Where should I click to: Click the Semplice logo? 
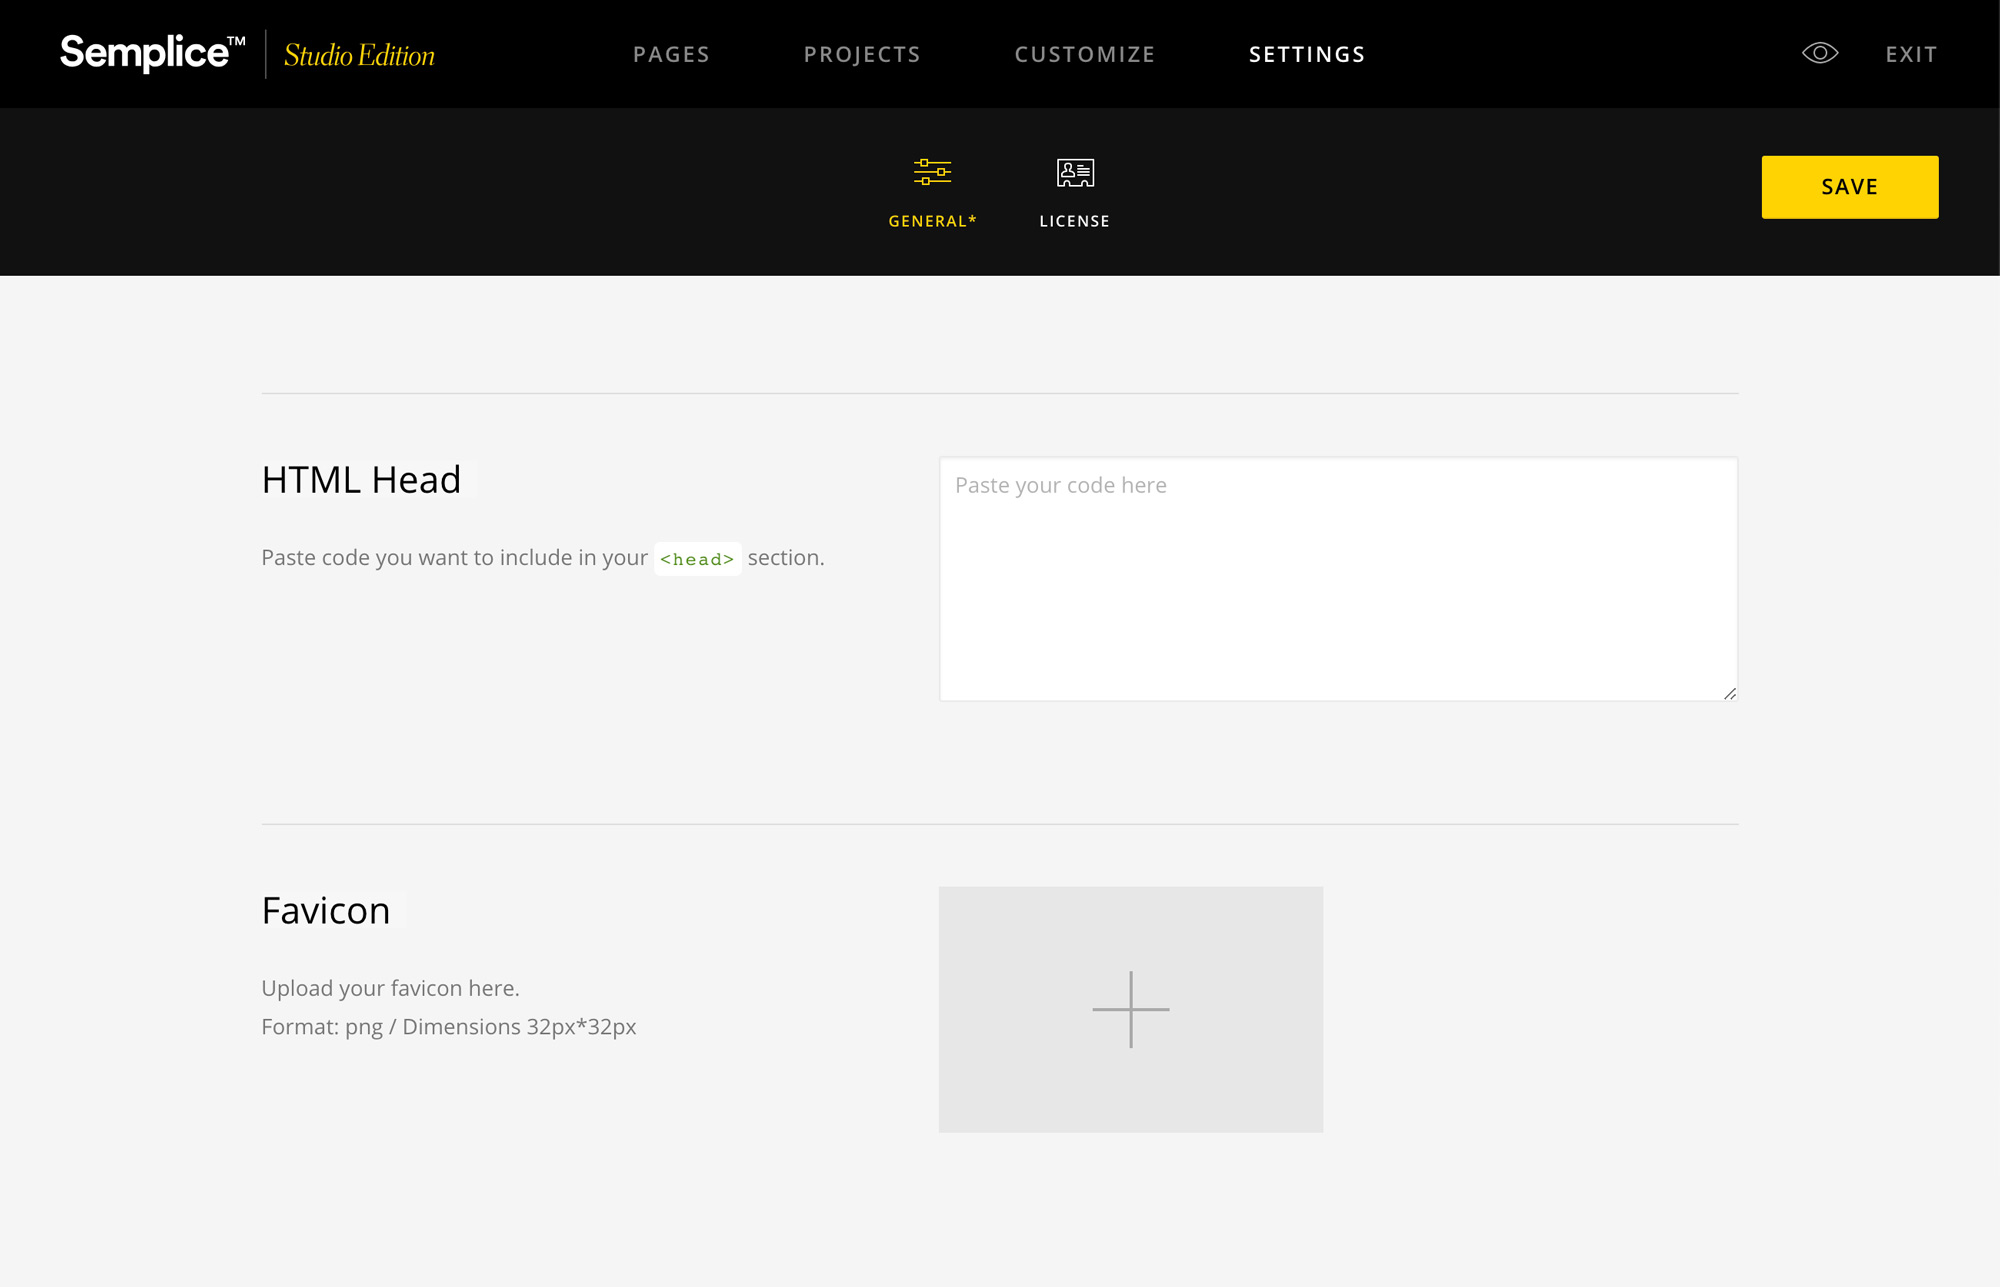pyautogui.click(x=153, y=53)
